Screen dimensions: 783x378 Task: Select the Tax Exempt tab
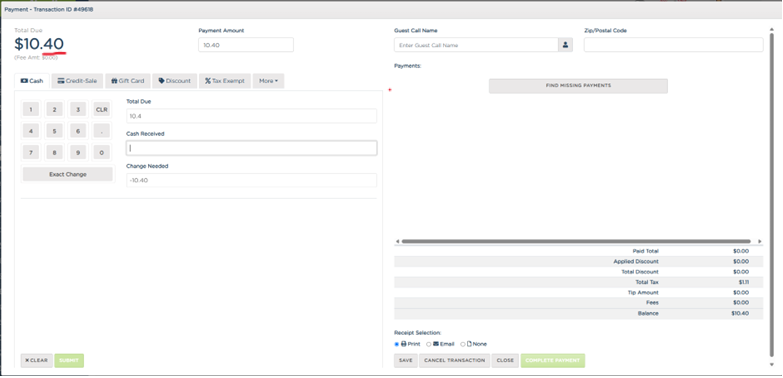coord(225,81)
